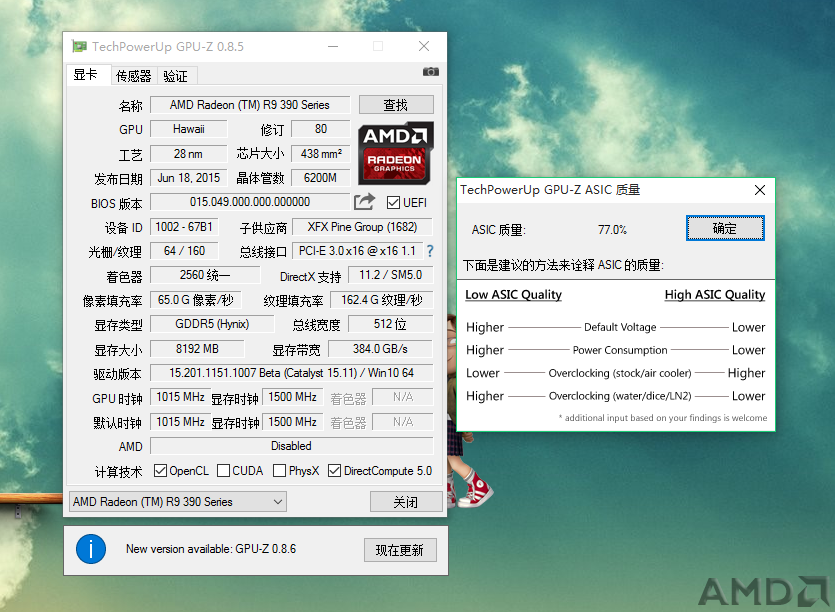835x612 pixels.
Task: Click the AMD Radeon Graphics logo
Action: [x=396, y=153]
